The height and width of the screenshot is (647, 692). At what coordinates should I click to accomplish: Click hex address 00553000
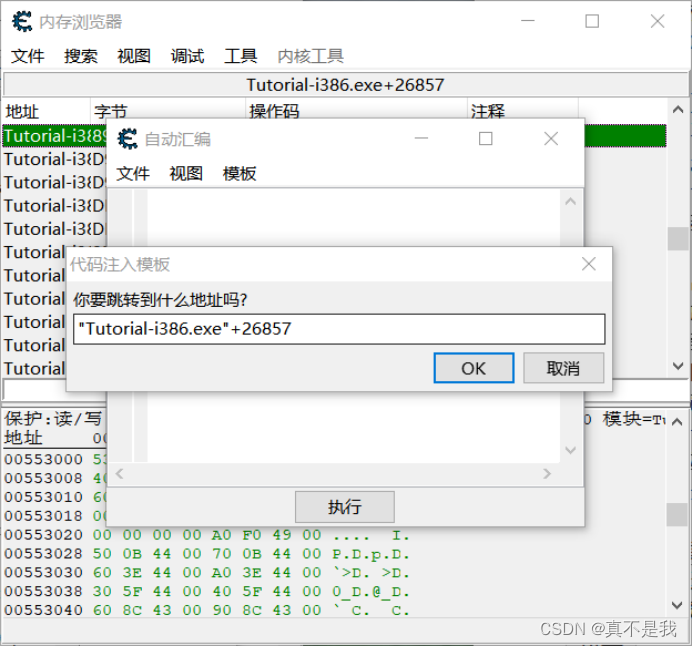point(43,459)
